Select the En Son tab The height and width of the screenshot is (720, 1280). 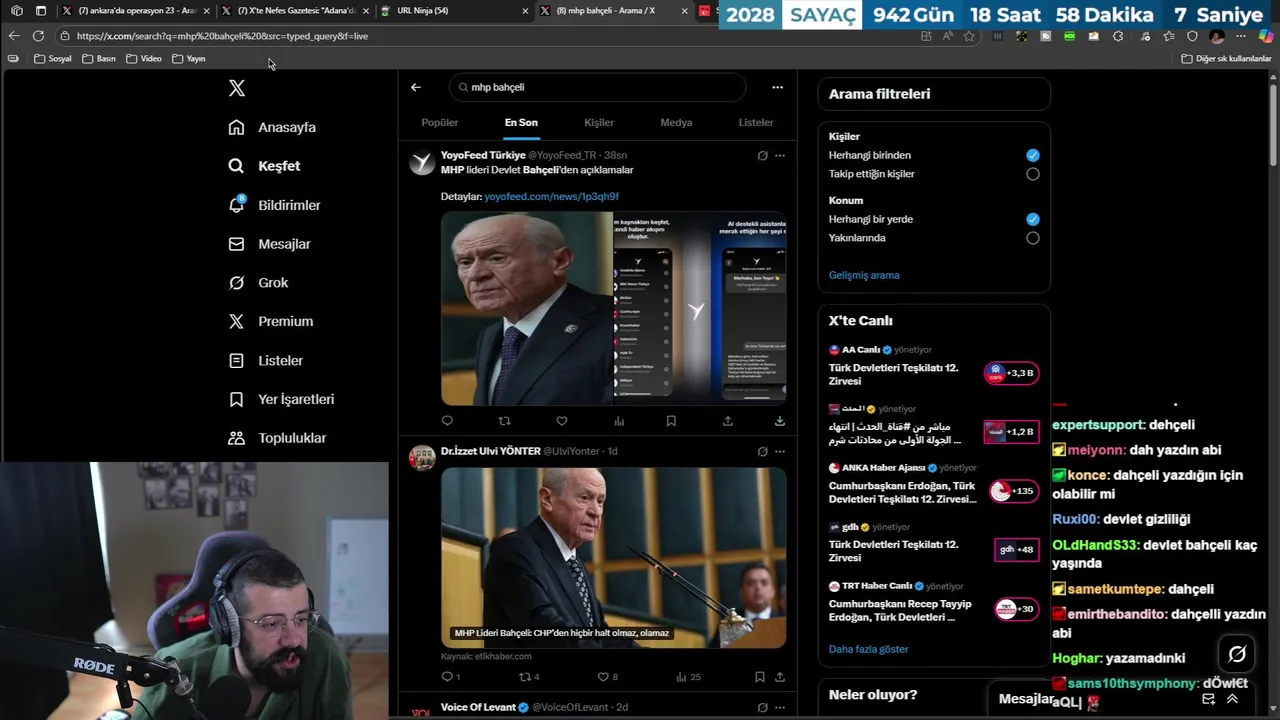click(x=521, y=122)
